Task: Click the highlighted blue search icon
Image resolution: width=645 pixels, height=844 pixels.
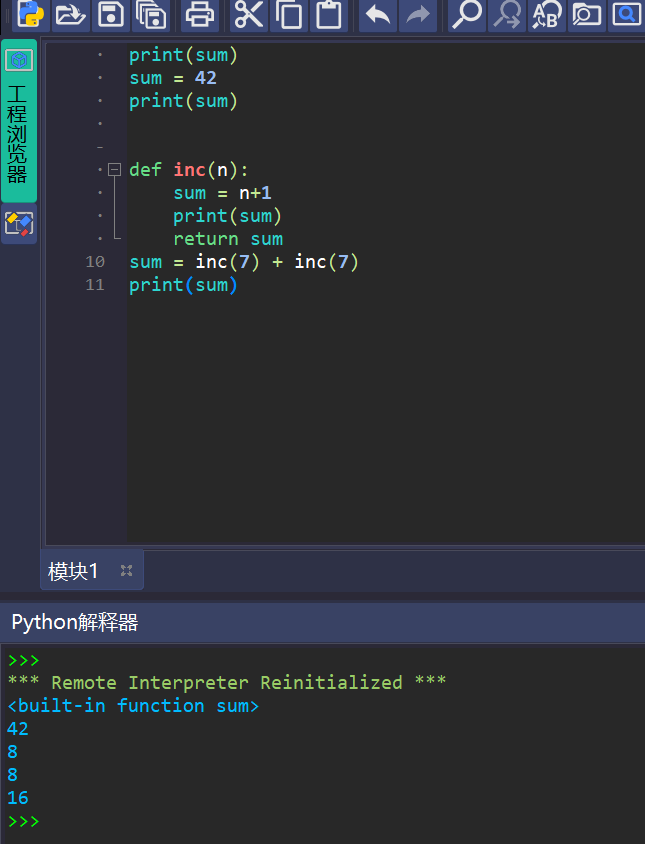Action: click(x=626, y=15)
